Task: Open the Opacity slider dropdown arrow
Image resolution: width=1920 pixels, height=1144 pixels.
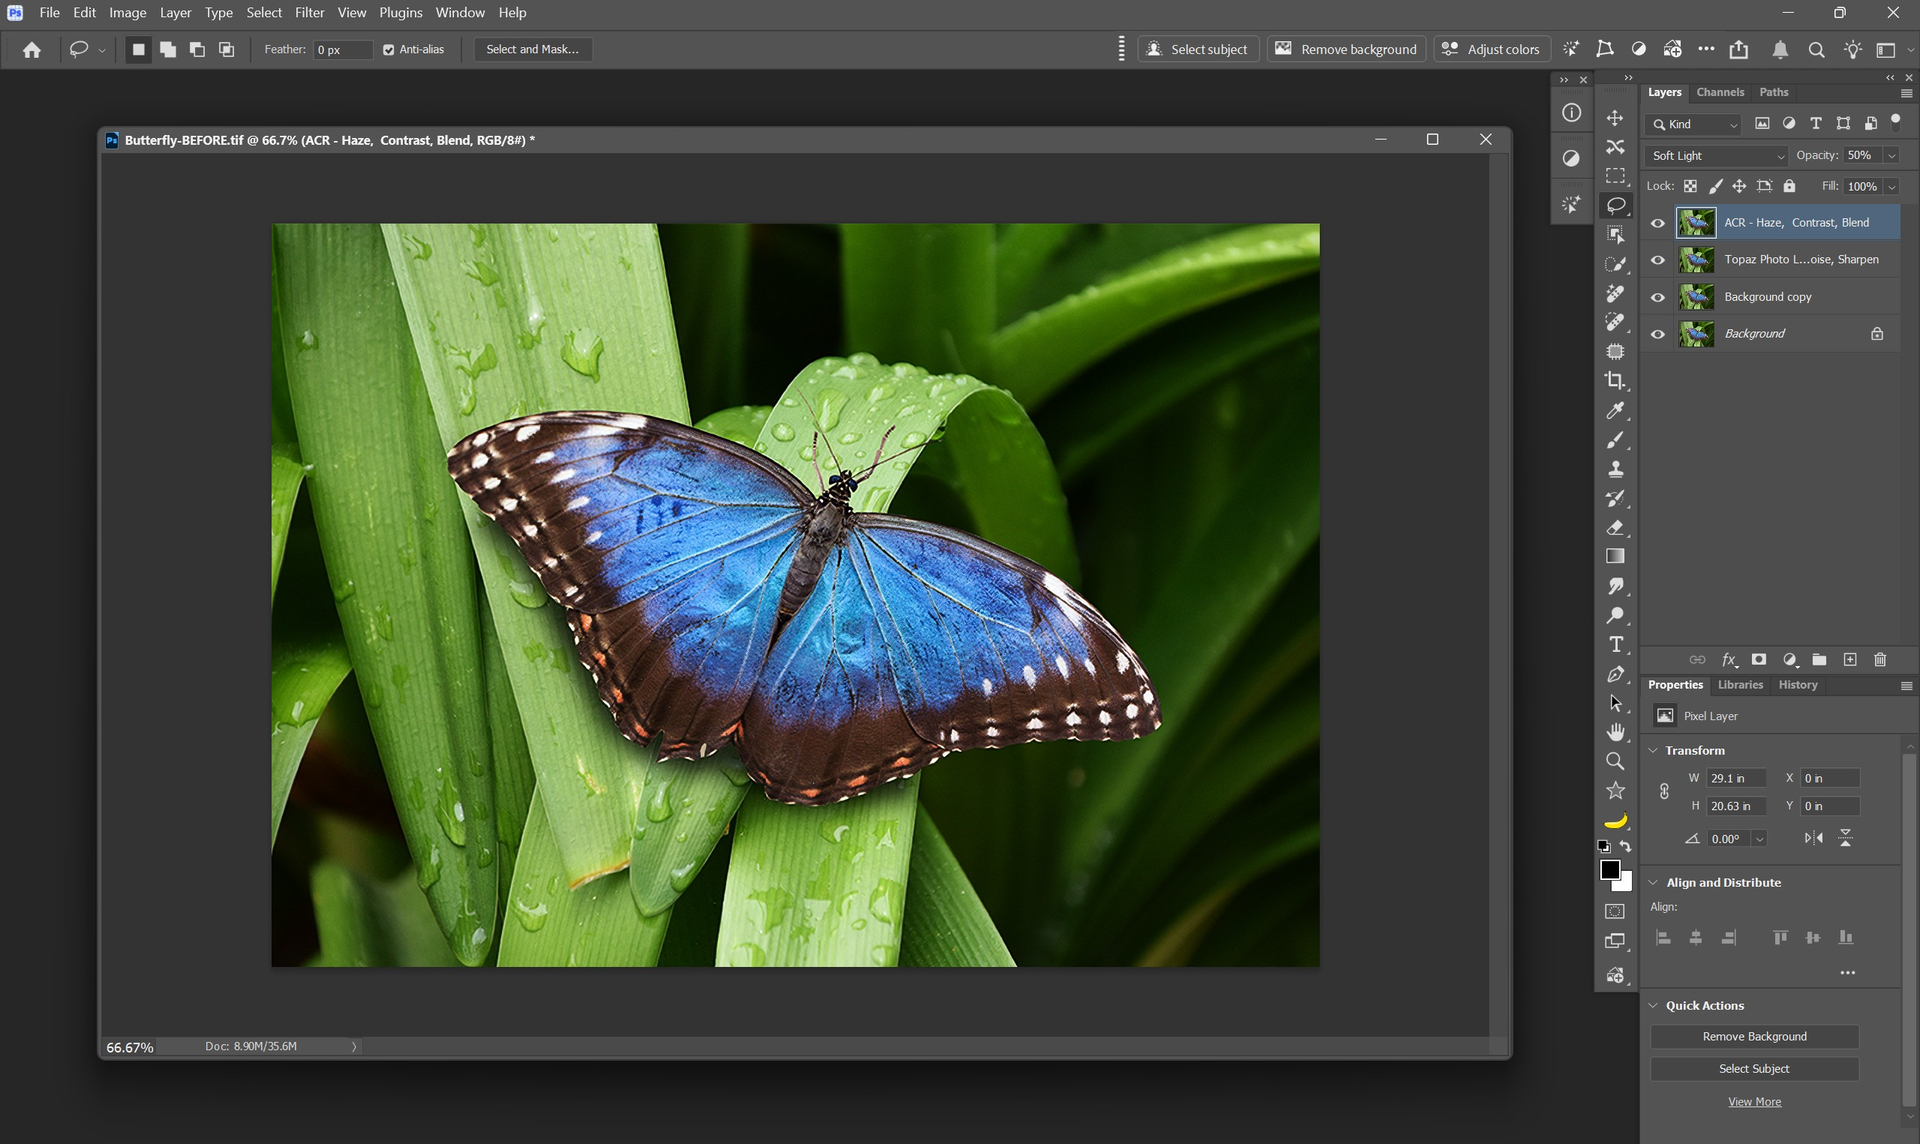Action: pyautogui.click(x=1891, y=156)
